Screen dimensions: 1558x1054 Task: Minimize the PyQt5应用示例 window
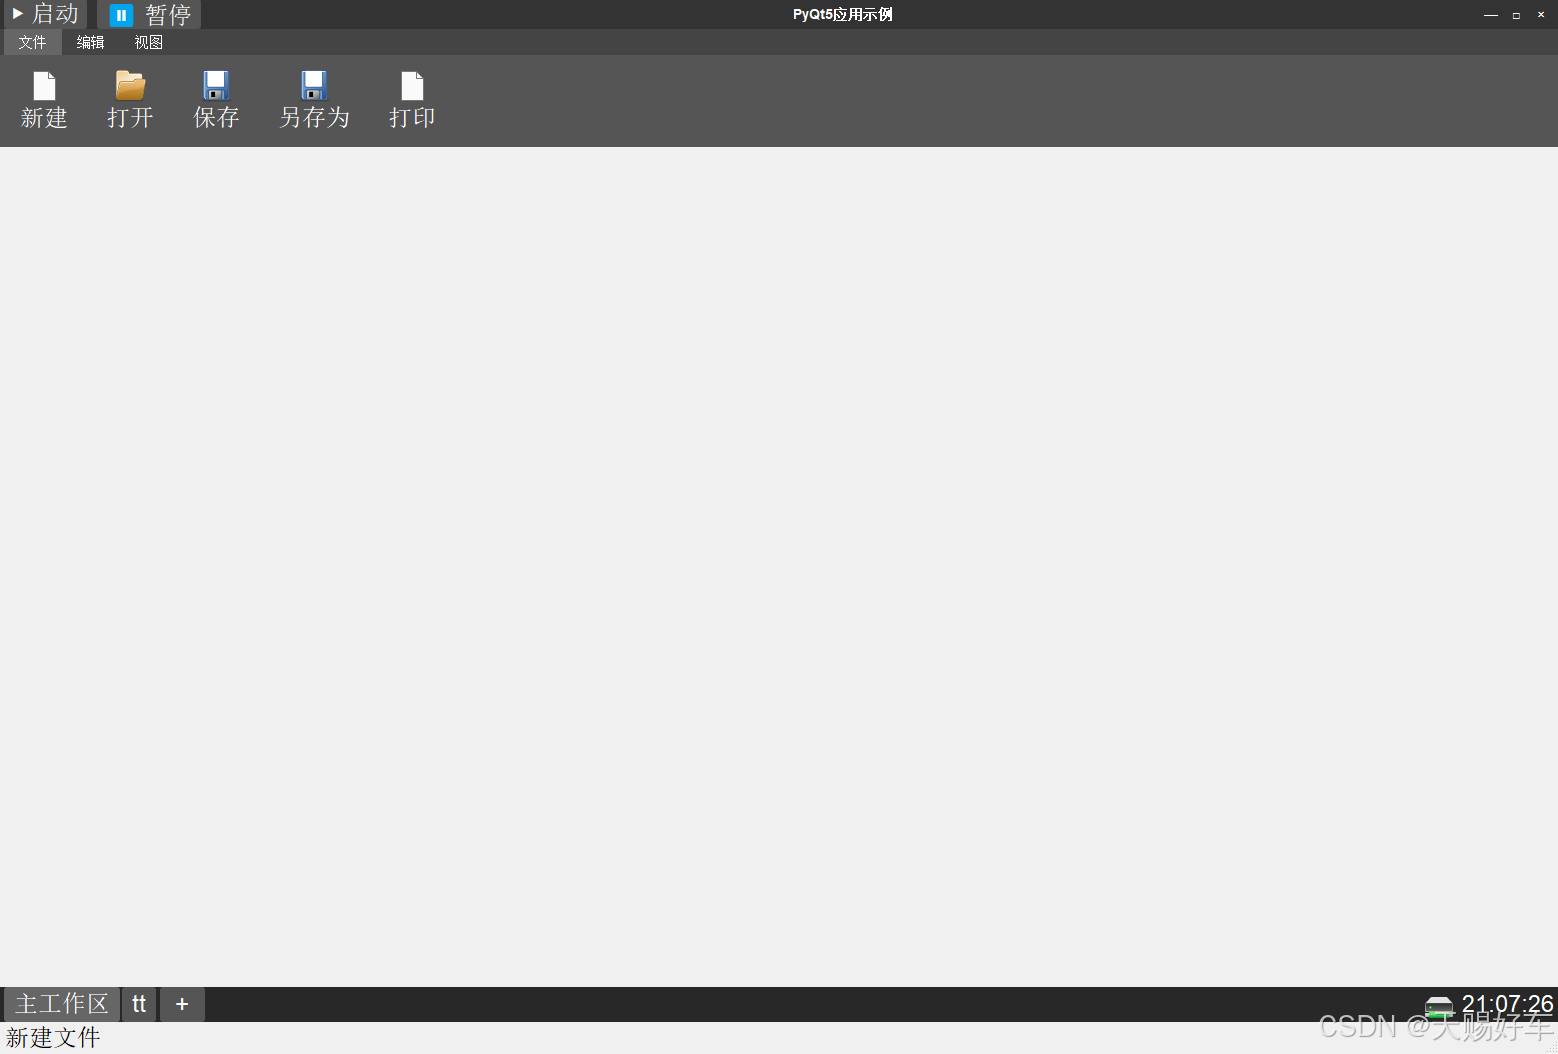tap(1491, 15)
